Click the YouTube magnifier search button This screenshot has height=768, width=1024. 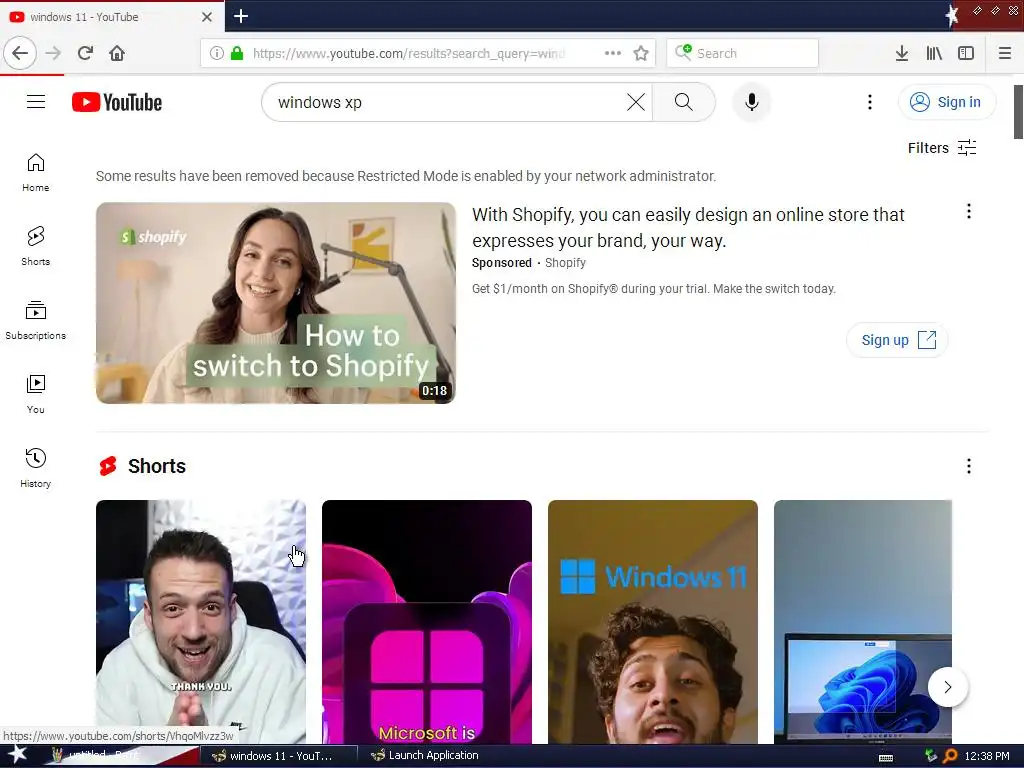684,102
